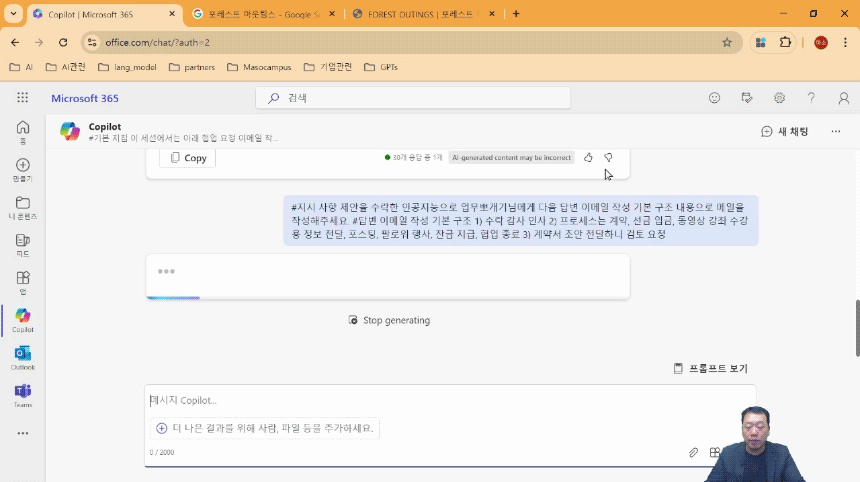Click the thumbs up feedback icon
860x482 pixels.
[588, 158]
